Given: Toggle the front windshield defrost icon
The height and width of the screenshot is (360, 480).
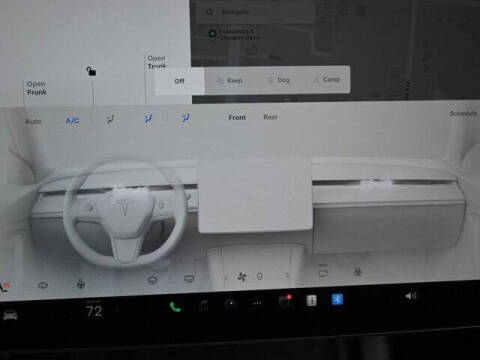Looking at the screenshot, I should click(153, 280).
